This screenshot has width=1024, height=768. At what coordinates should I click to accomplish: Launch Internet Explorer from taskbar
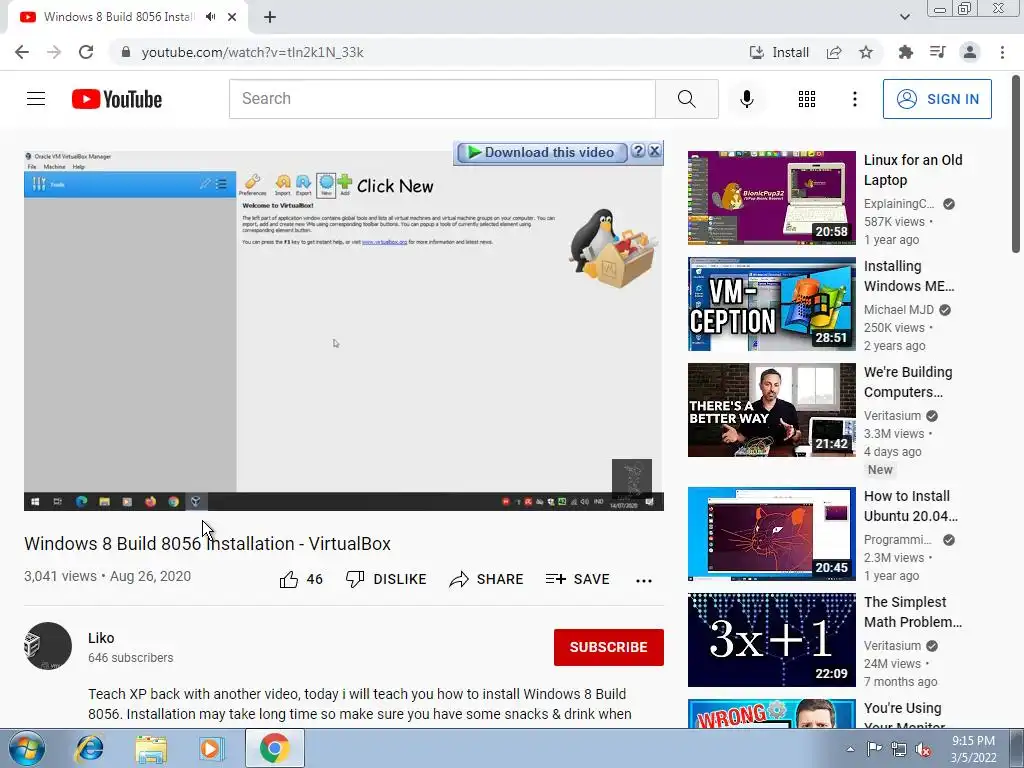tap(89, 749)
